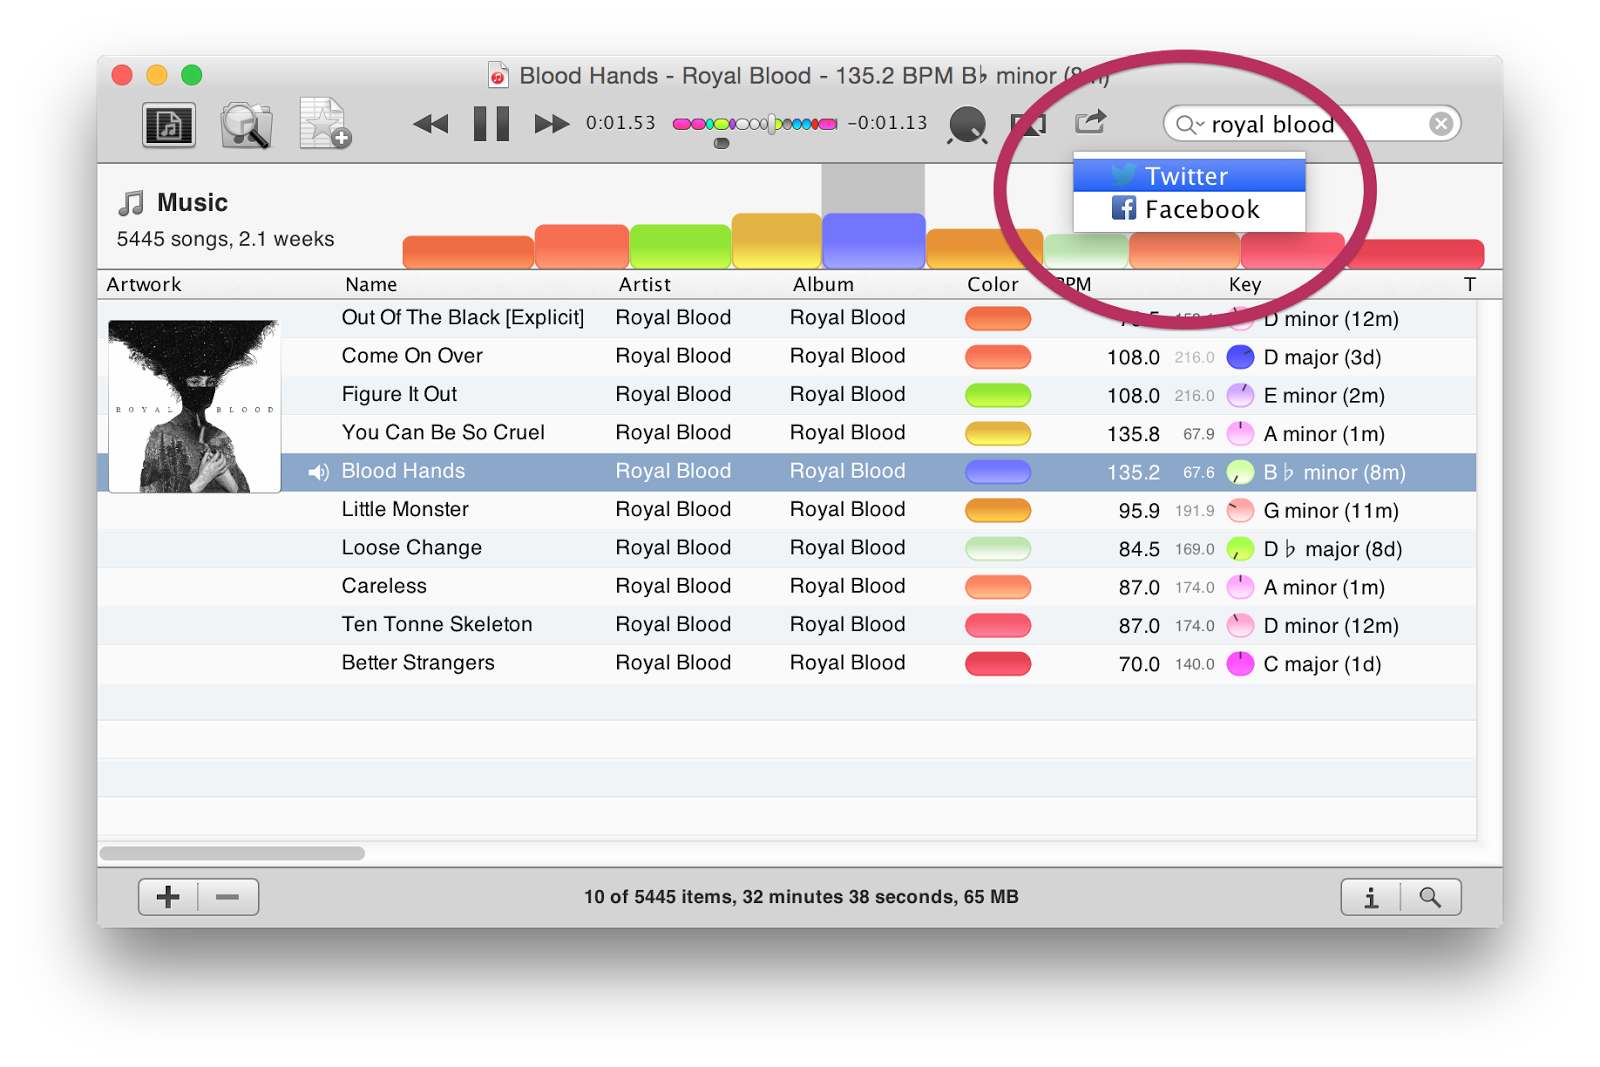Click the Artwork column header
The image size is (1600, 1067).
point(144,285)
